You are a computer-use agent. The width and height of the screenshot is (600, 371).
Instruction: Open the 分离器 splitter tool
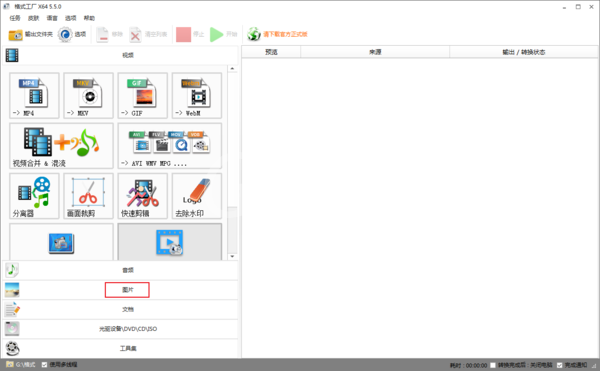click(34, 196)
